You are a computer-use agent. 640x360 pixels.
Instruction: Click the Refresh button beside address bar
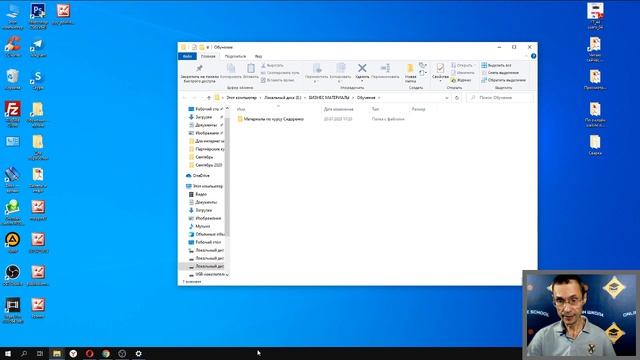coord(457,98)
